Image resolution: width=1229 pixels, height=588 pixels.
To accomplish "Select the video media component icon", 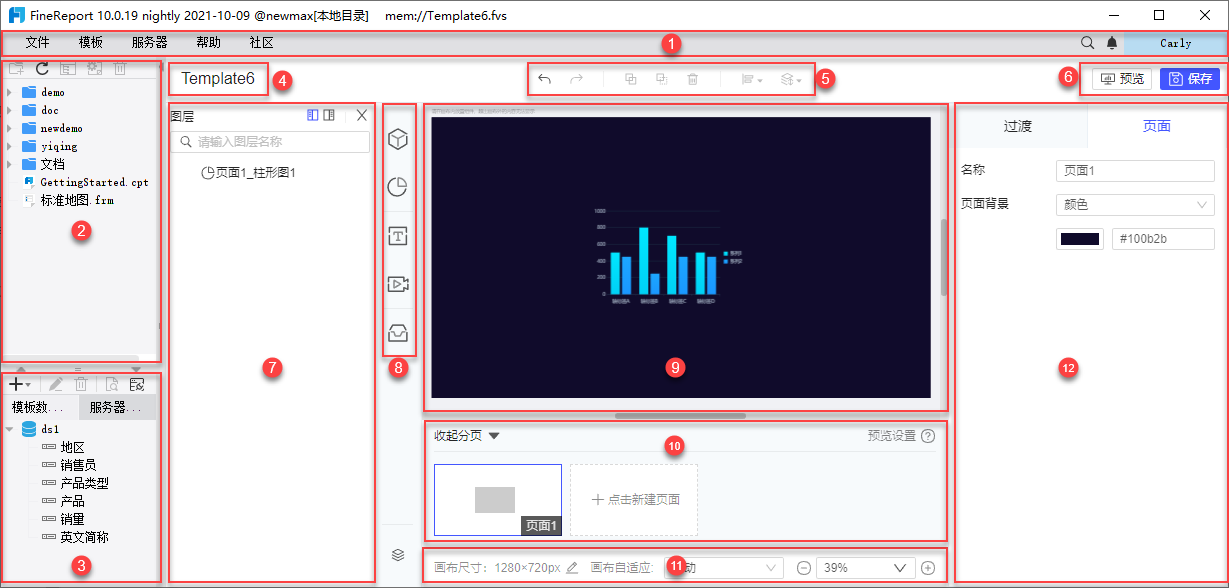I will pyautogui.click(x=398, y=284).
